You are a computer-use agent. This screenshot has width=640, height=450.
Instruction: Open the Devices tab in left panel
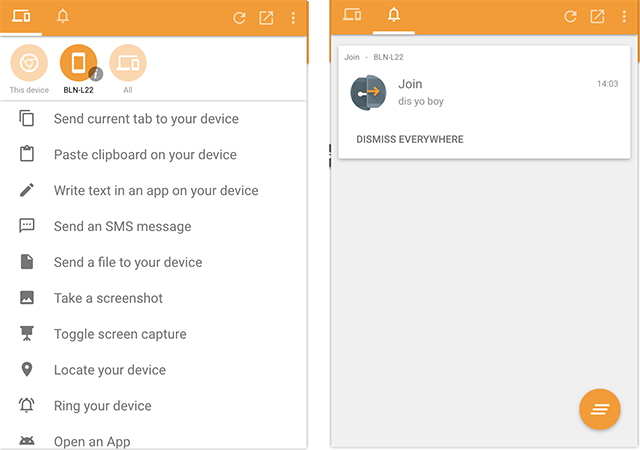tap(21, 17)
